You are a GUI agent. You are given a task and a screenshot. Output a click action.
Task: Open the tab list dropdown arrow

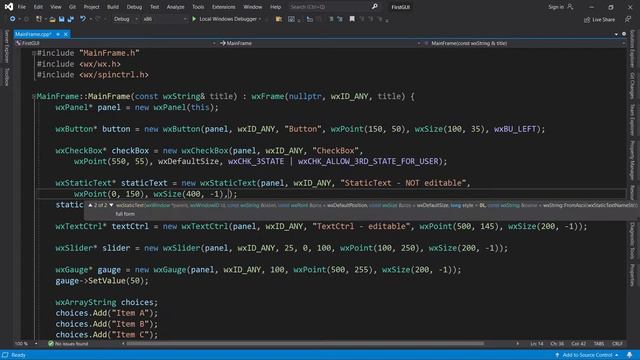(616, 34)
